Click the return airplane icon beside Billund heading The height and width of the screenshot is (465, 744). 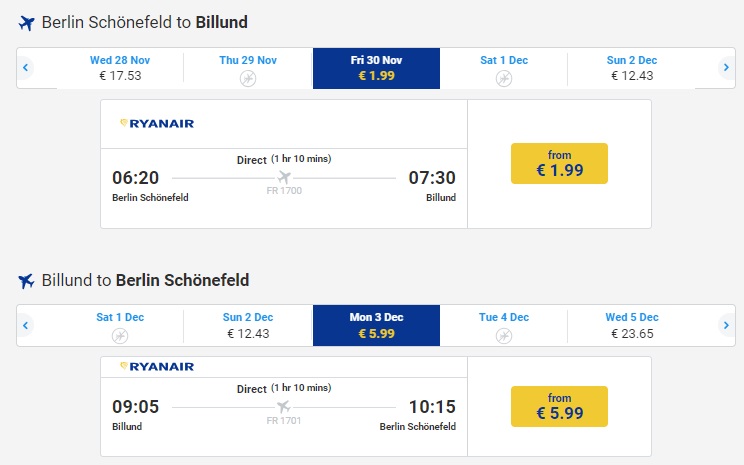27,280
